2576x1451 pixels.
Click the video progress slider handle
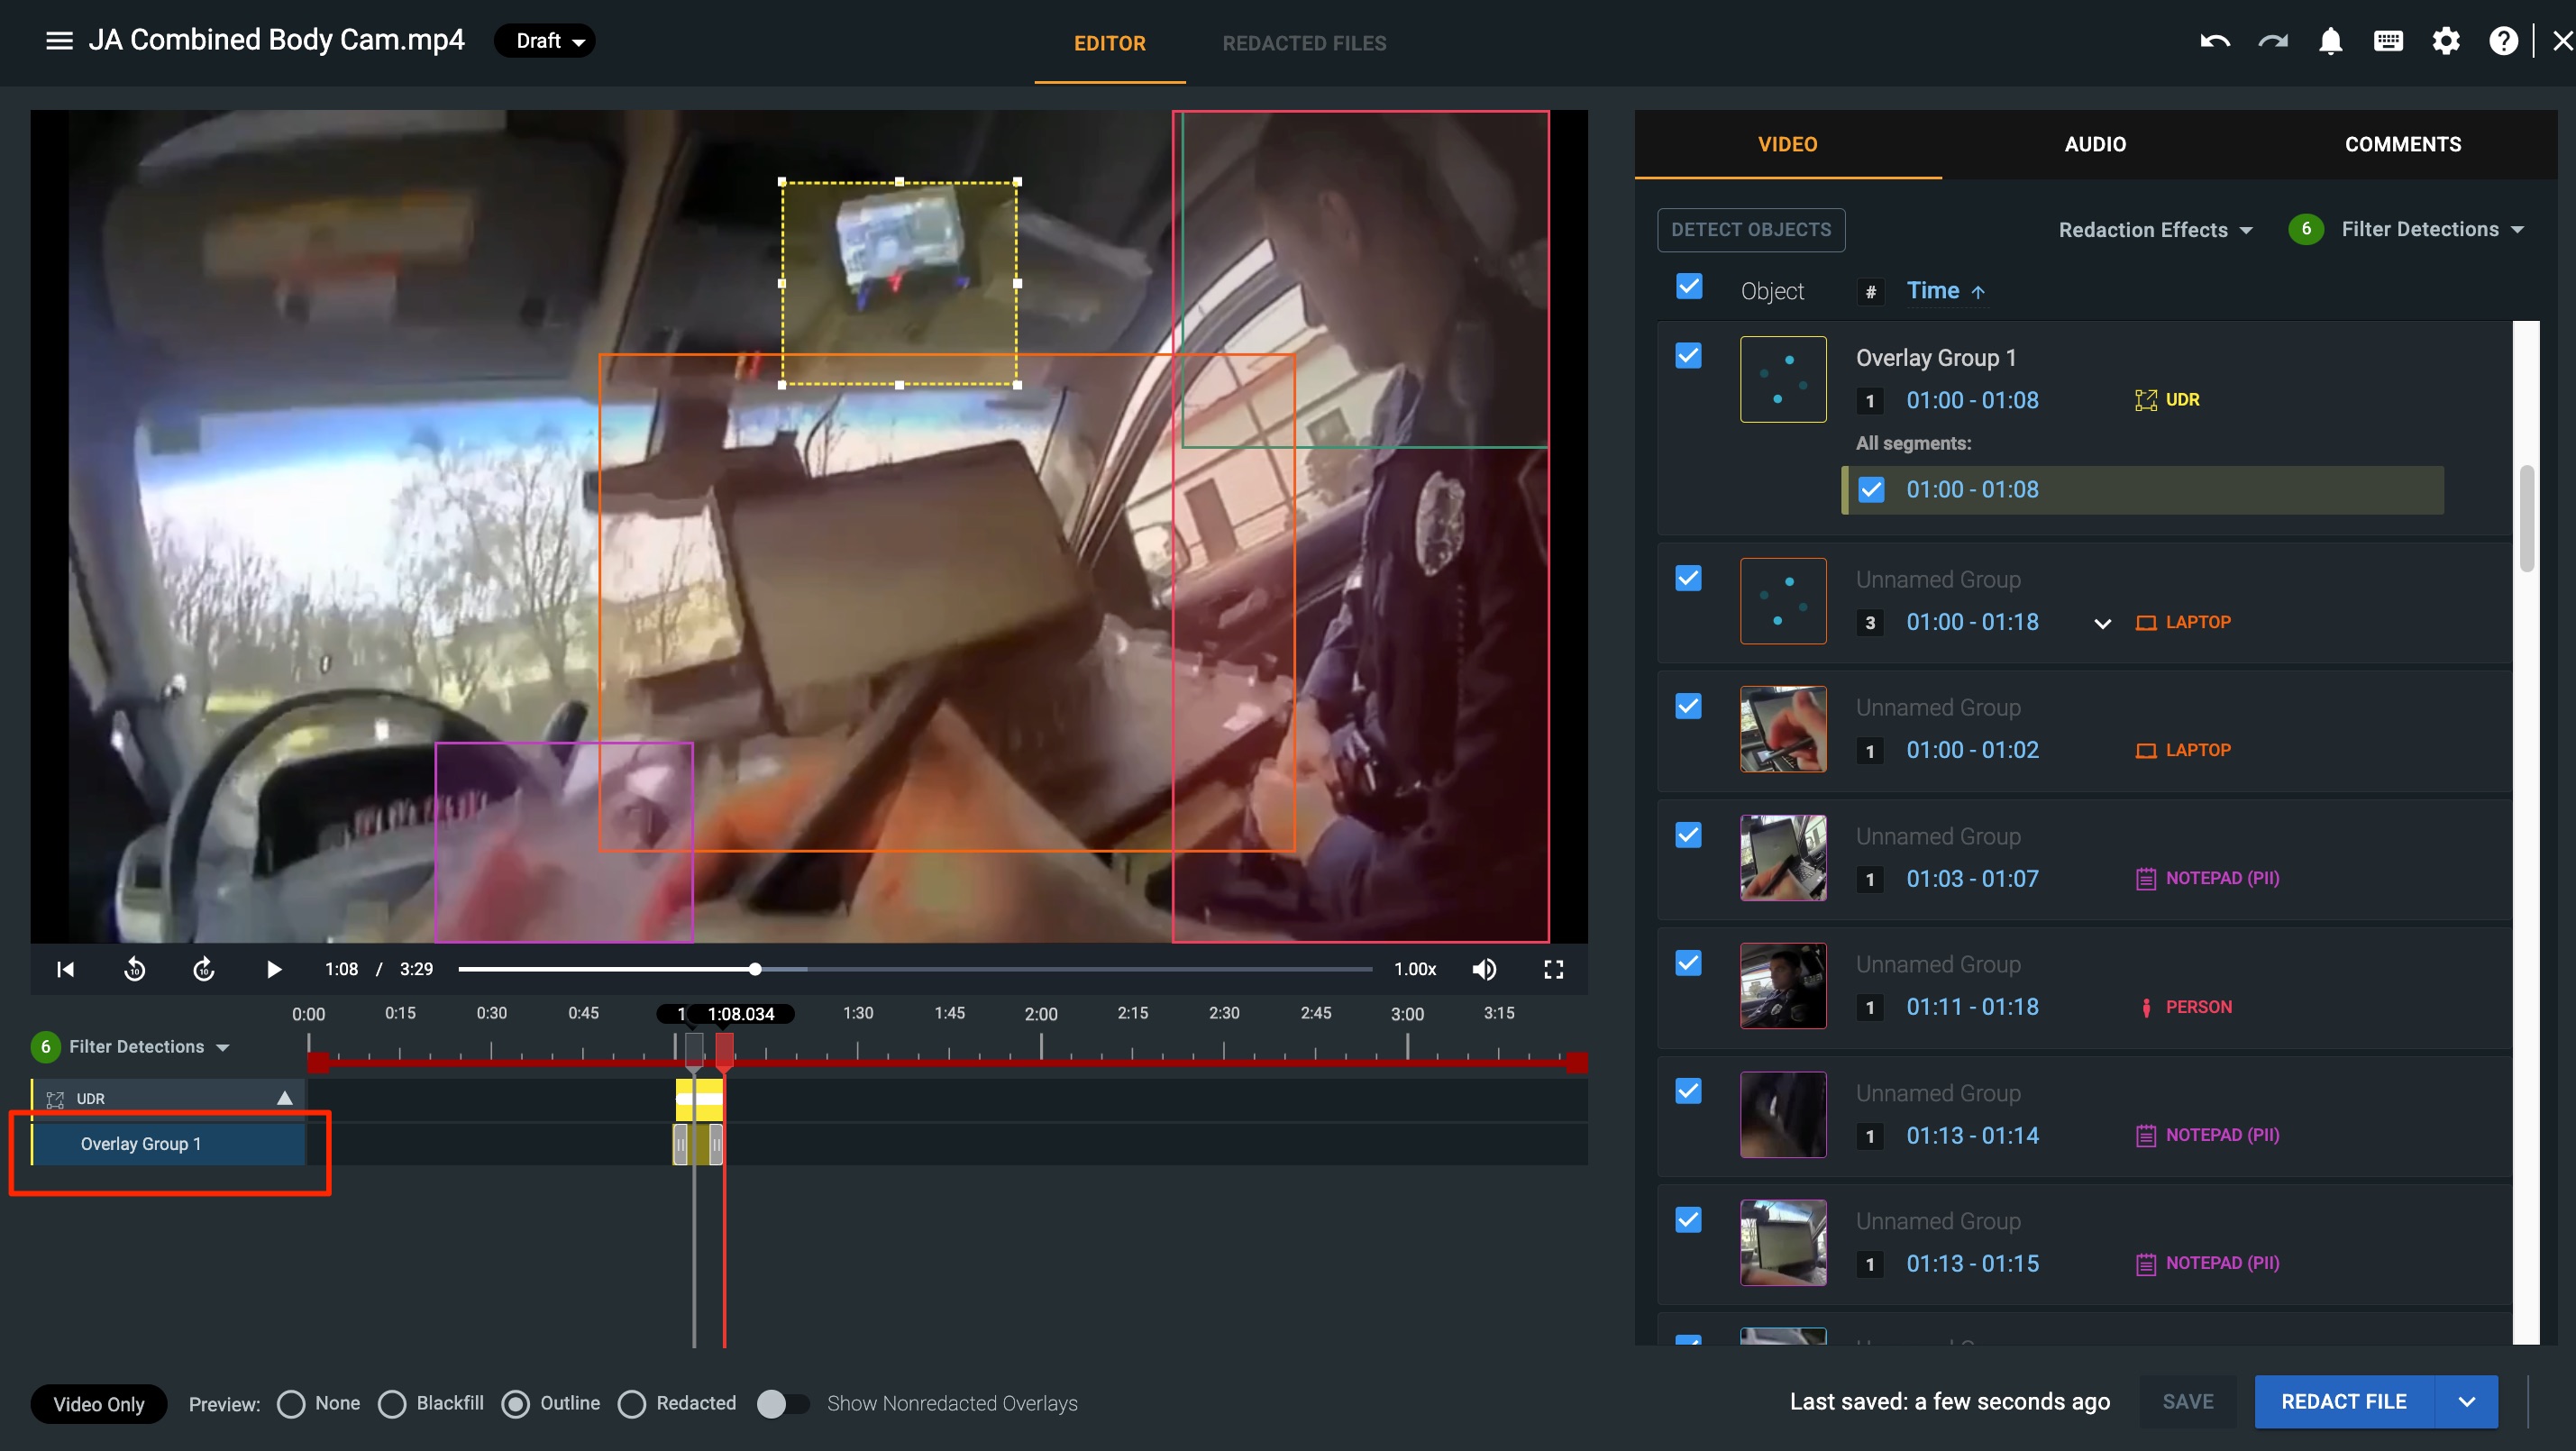(755, 969)
